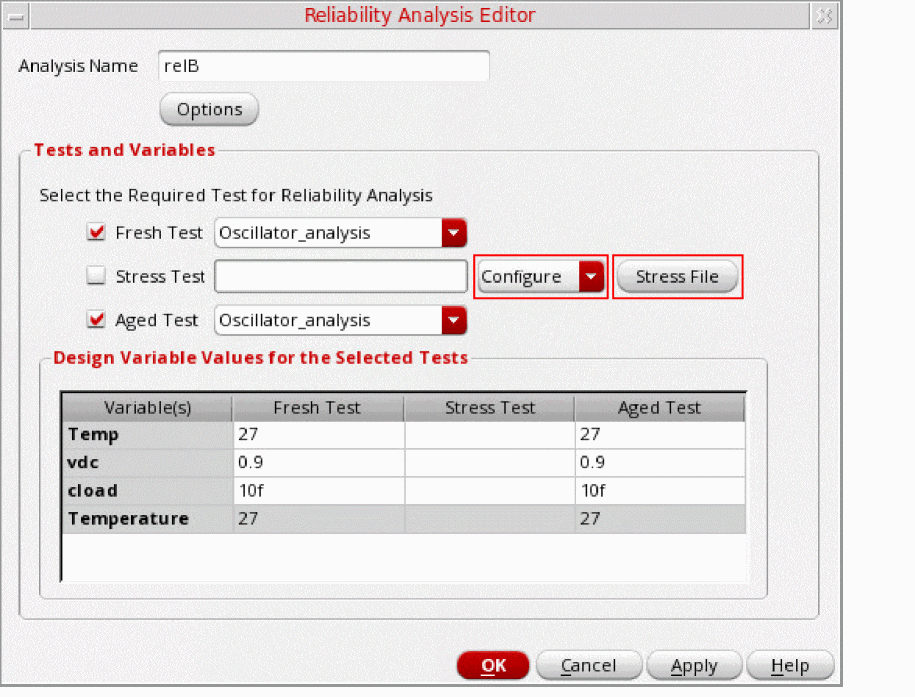Viewport: 915px width, 697px height.
Task: Enable the Fresh Test checkbox
Action: coord(97,233)
